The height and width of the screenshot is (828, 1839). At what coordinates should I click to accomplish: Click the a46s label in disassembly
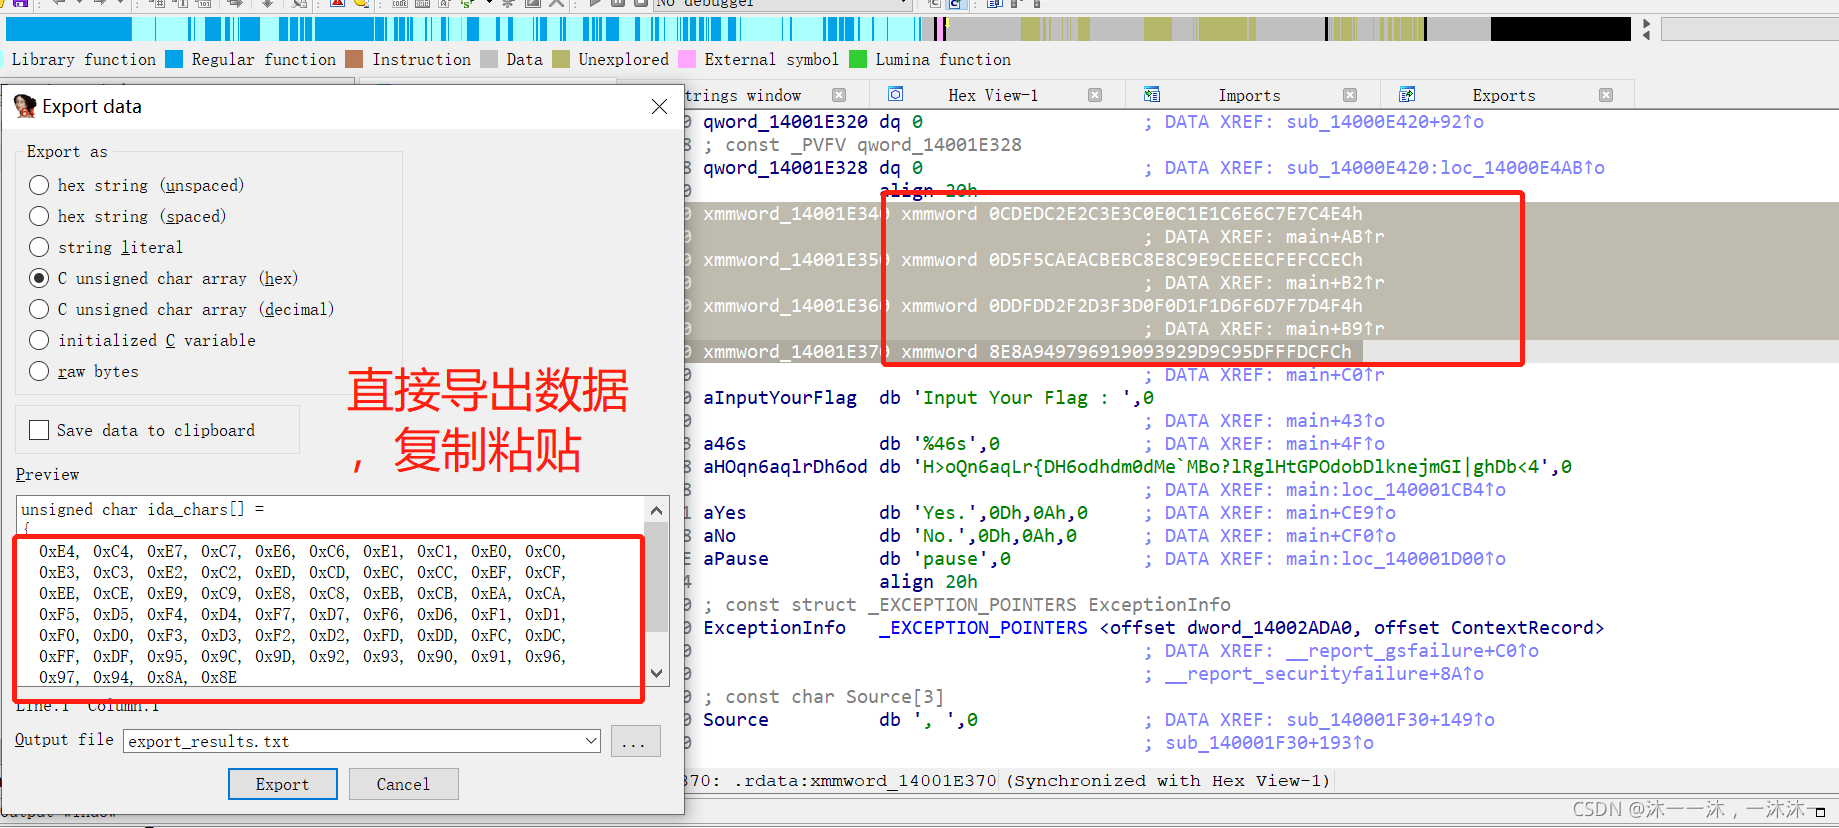pyautogui.click(x=724, y=443)
